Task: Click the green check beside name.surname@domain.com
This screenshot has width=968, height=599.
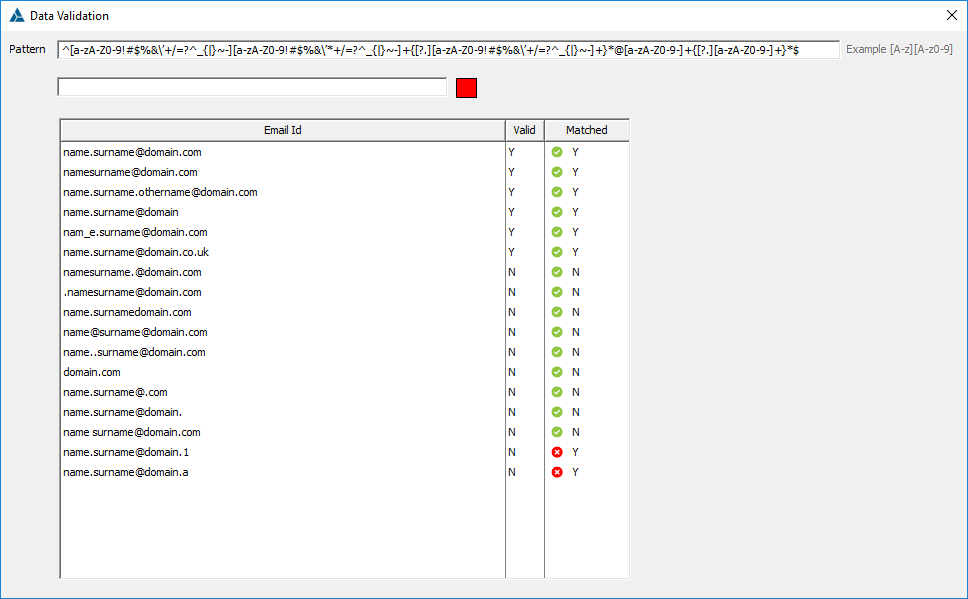Action: [x=557, y=152]
